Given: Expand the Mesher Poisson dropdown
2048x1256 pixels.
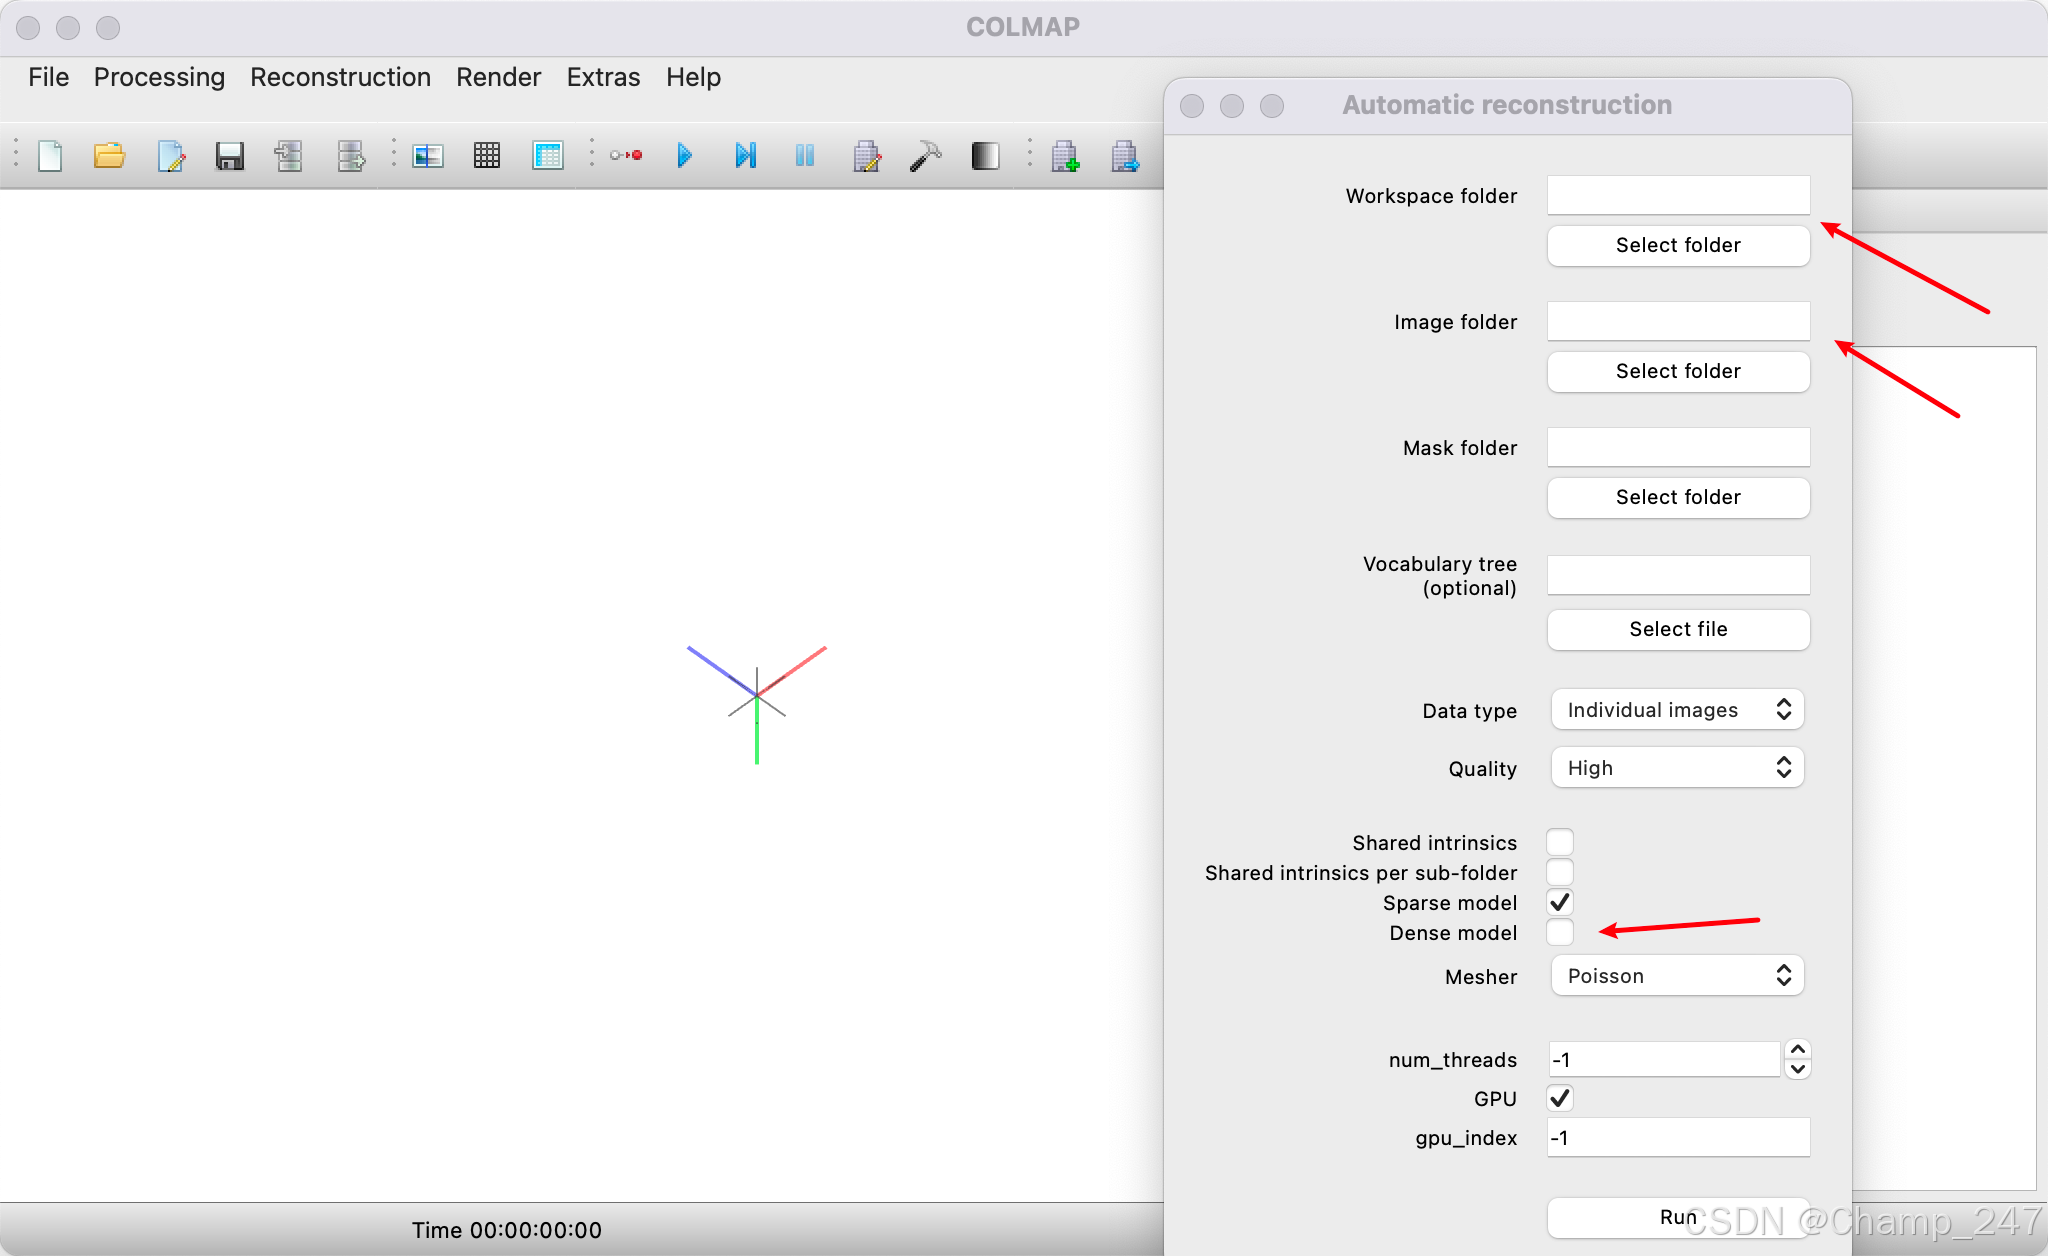Looking at the screenshot, I should pyautogui.click(x=1677, y=976).
